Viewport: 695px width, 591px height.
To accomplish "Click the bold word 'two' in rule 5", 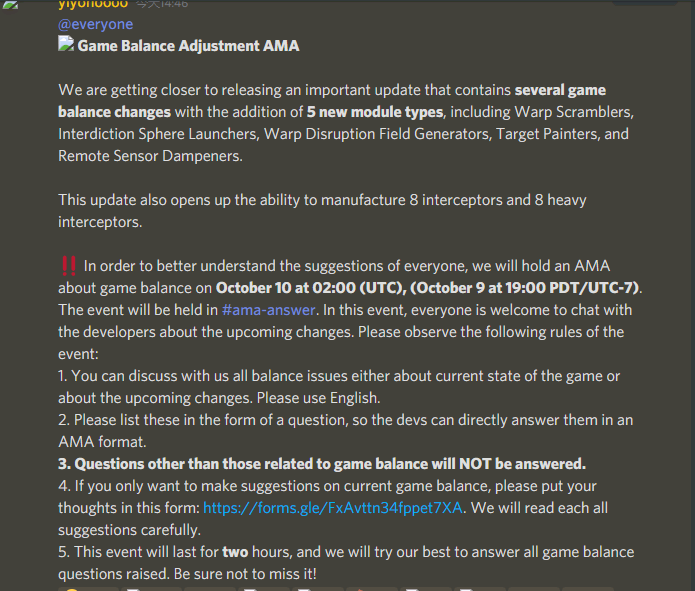I will coord(235,552).
